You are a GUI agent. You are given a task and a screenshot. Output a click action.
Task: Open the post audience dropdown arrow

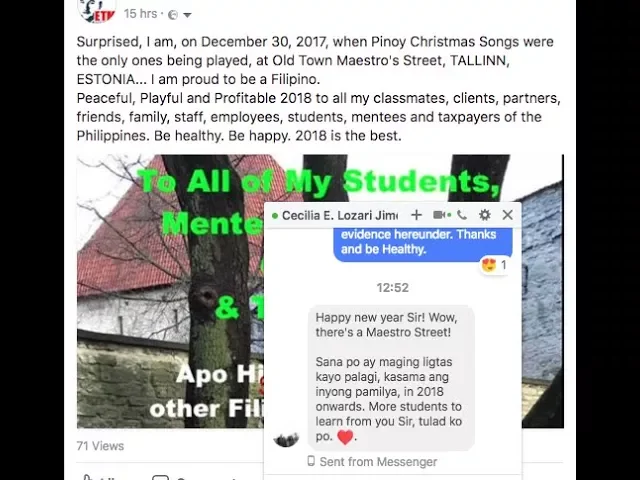click(187, 15)
